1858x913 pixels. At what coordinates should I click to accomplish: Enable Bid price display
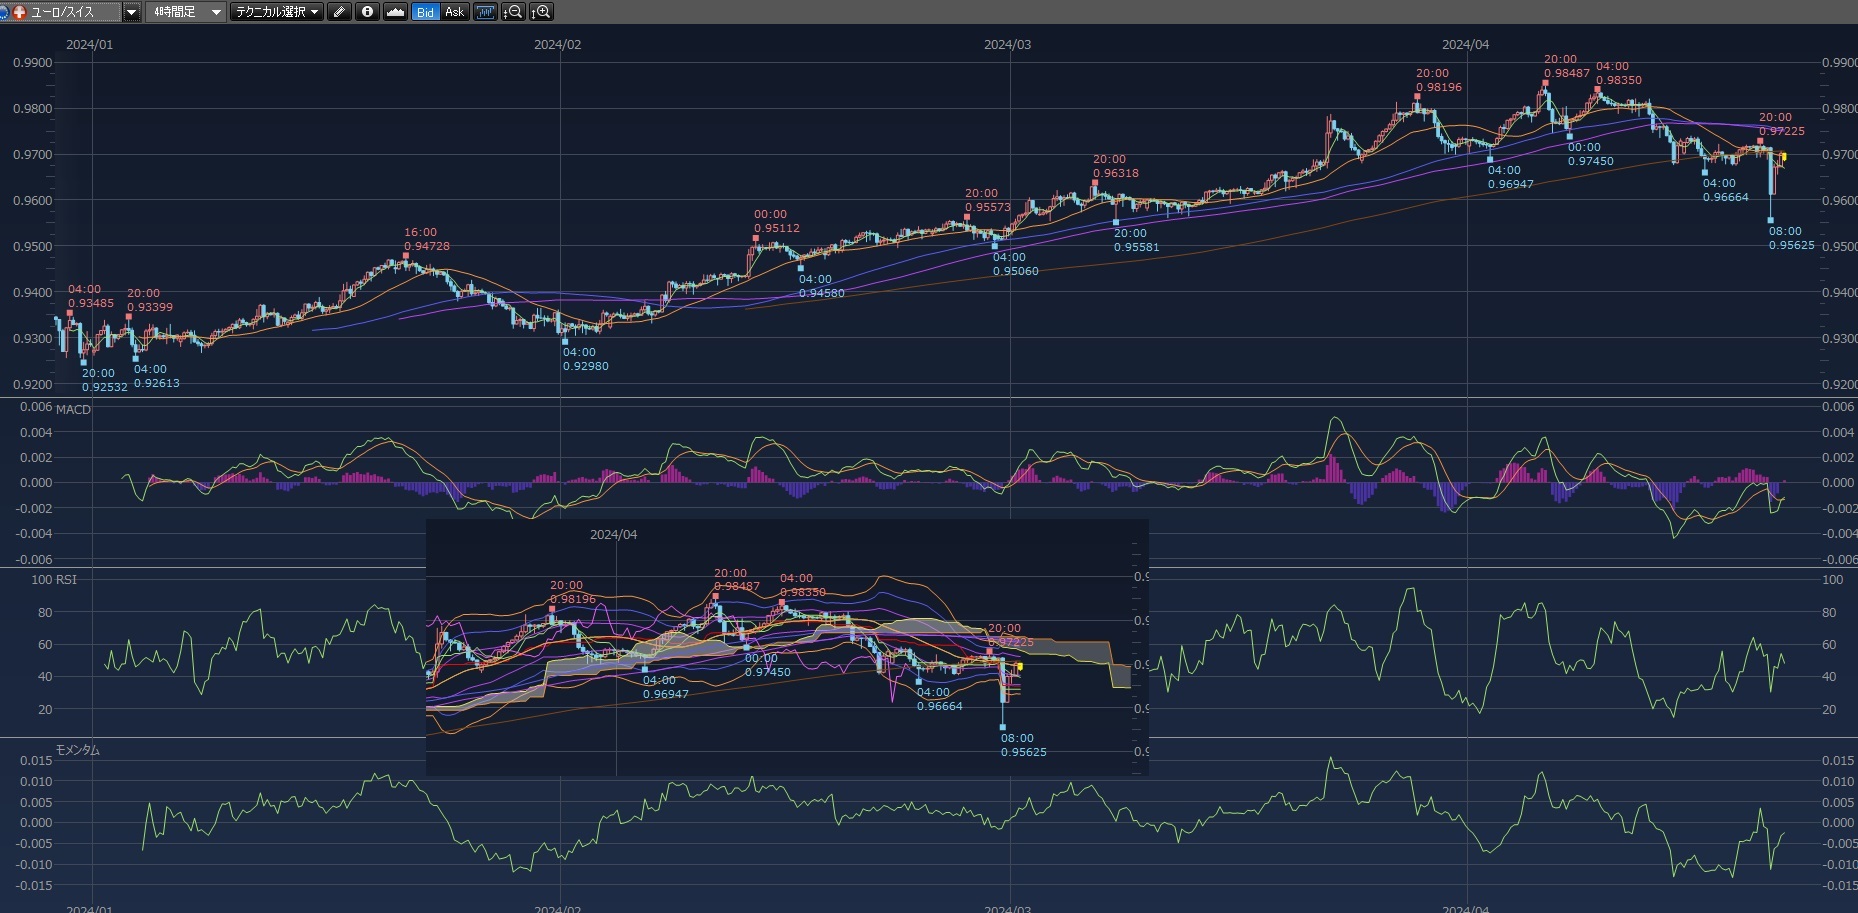coord(425,12)
